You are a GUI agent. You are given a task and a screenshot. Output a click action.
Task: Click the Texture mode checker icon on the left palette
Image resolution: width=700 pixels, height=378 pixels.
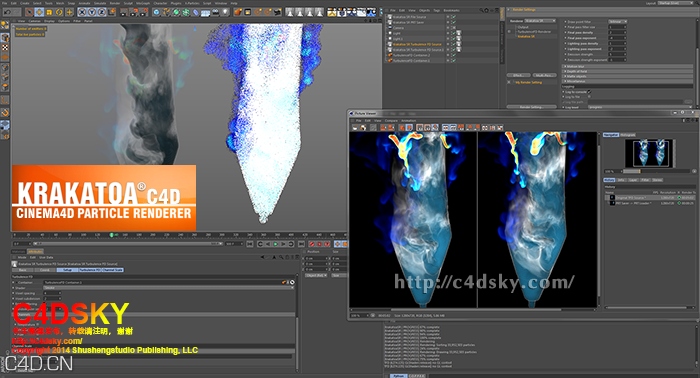pos(5,47)
